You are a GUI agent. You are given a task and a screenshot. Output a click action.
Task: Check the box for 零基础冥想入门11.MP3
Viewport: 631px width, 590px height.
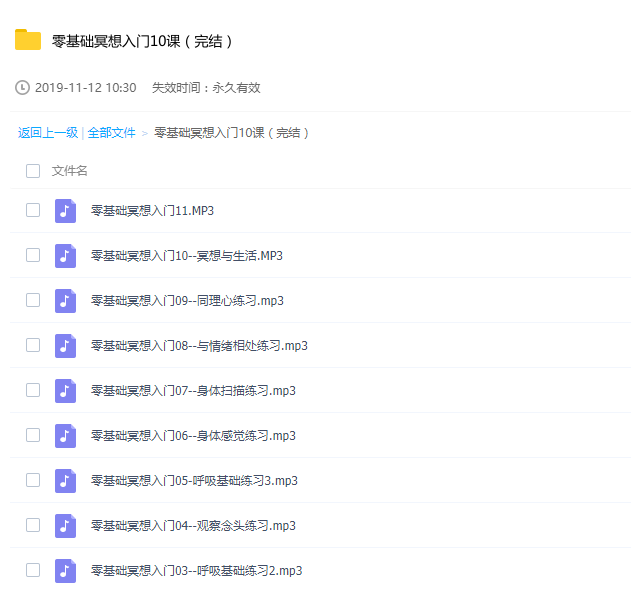tap(33, 210)
